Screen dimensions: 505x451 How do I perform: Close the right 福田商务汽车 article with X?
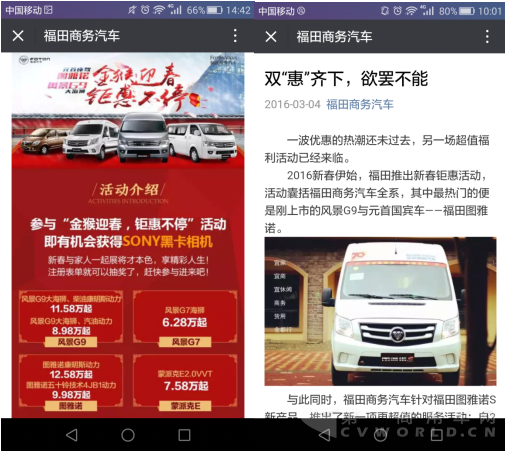point(271,37)
